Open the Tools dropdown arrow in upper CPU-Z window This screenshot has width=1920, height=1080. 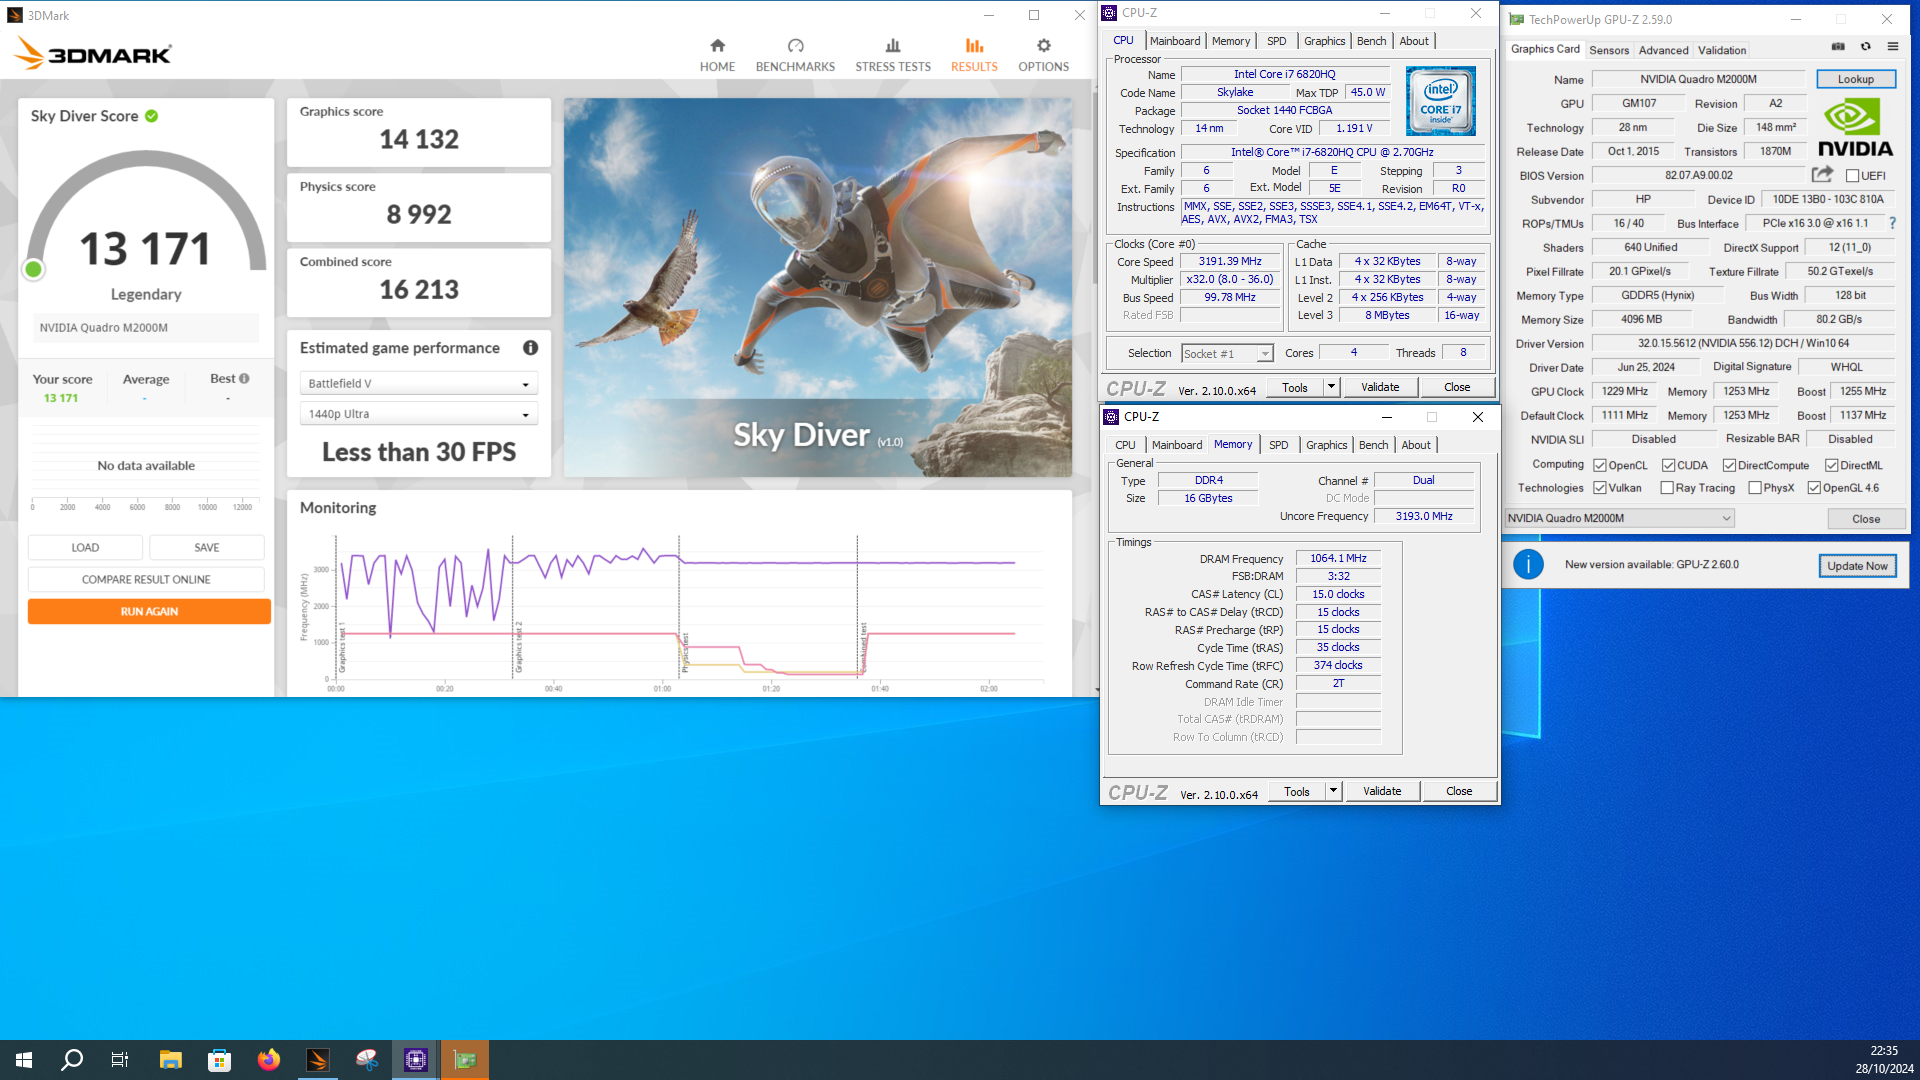point(1331,387)
